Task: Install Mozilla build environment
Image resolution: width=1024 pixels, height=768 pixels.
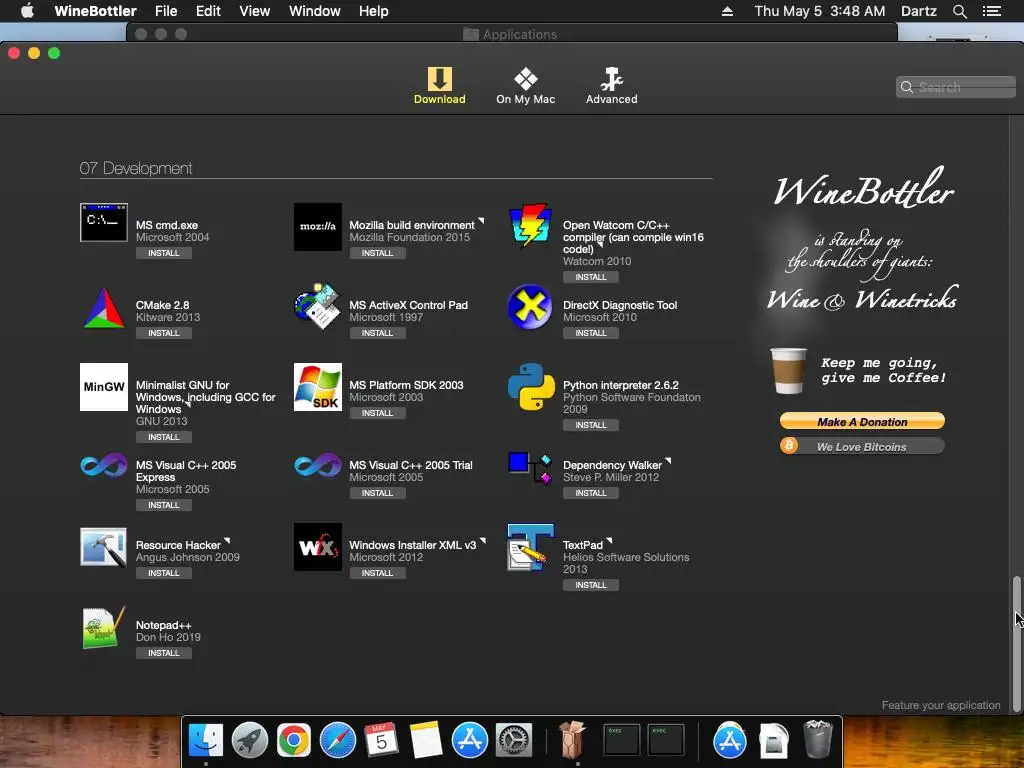Action: coord(377,253)
